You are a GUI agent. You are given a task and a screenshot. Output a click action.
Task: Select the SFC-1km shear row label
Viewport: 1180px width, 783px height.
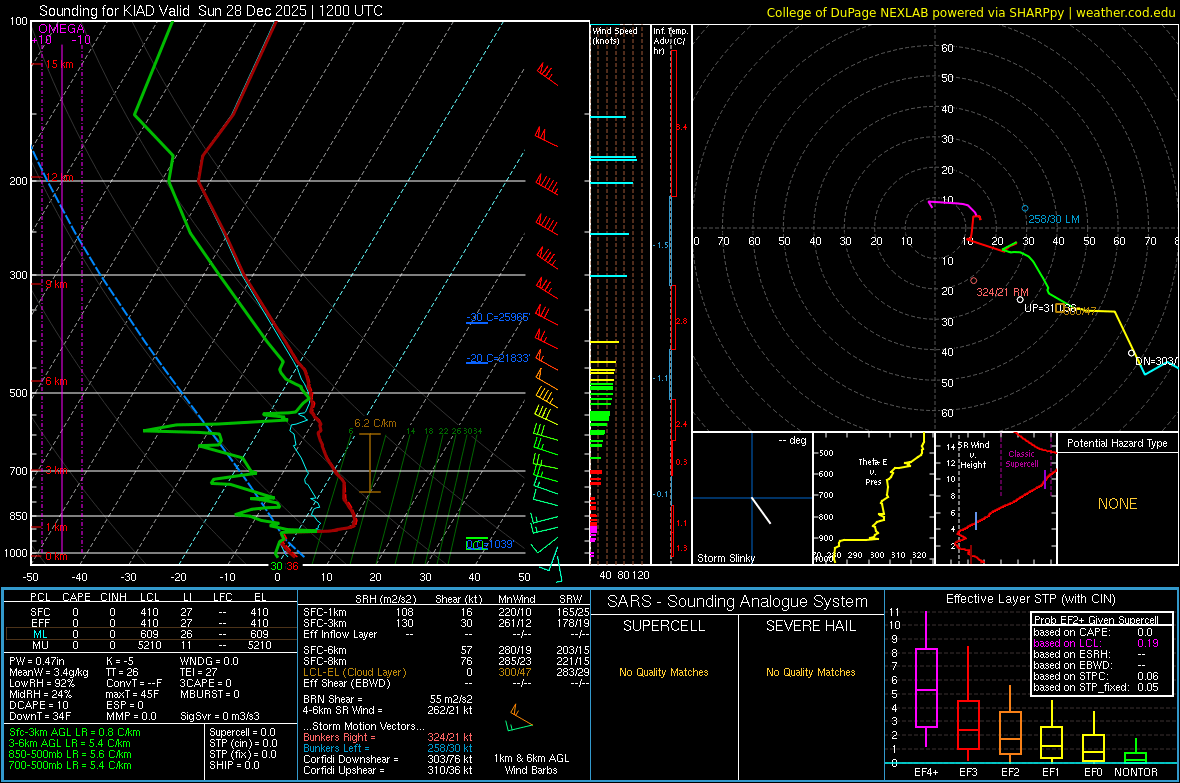(x=325, y=612)
